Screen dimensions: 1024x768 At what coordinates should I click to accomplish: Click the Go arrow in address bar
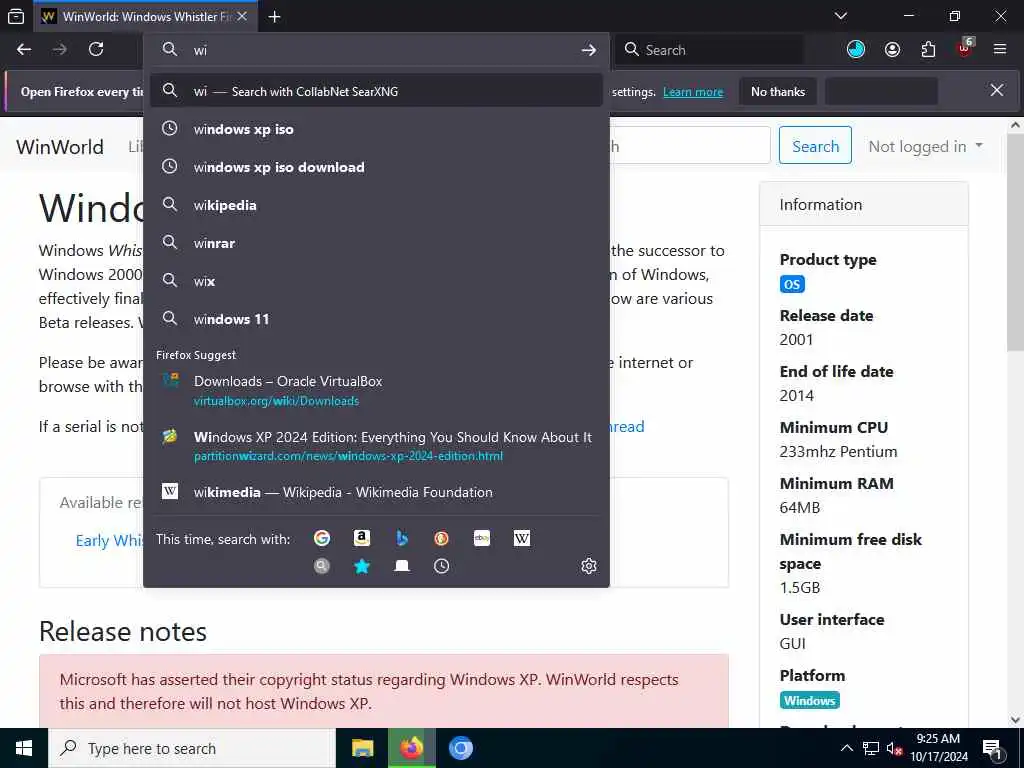pos(588,50)
